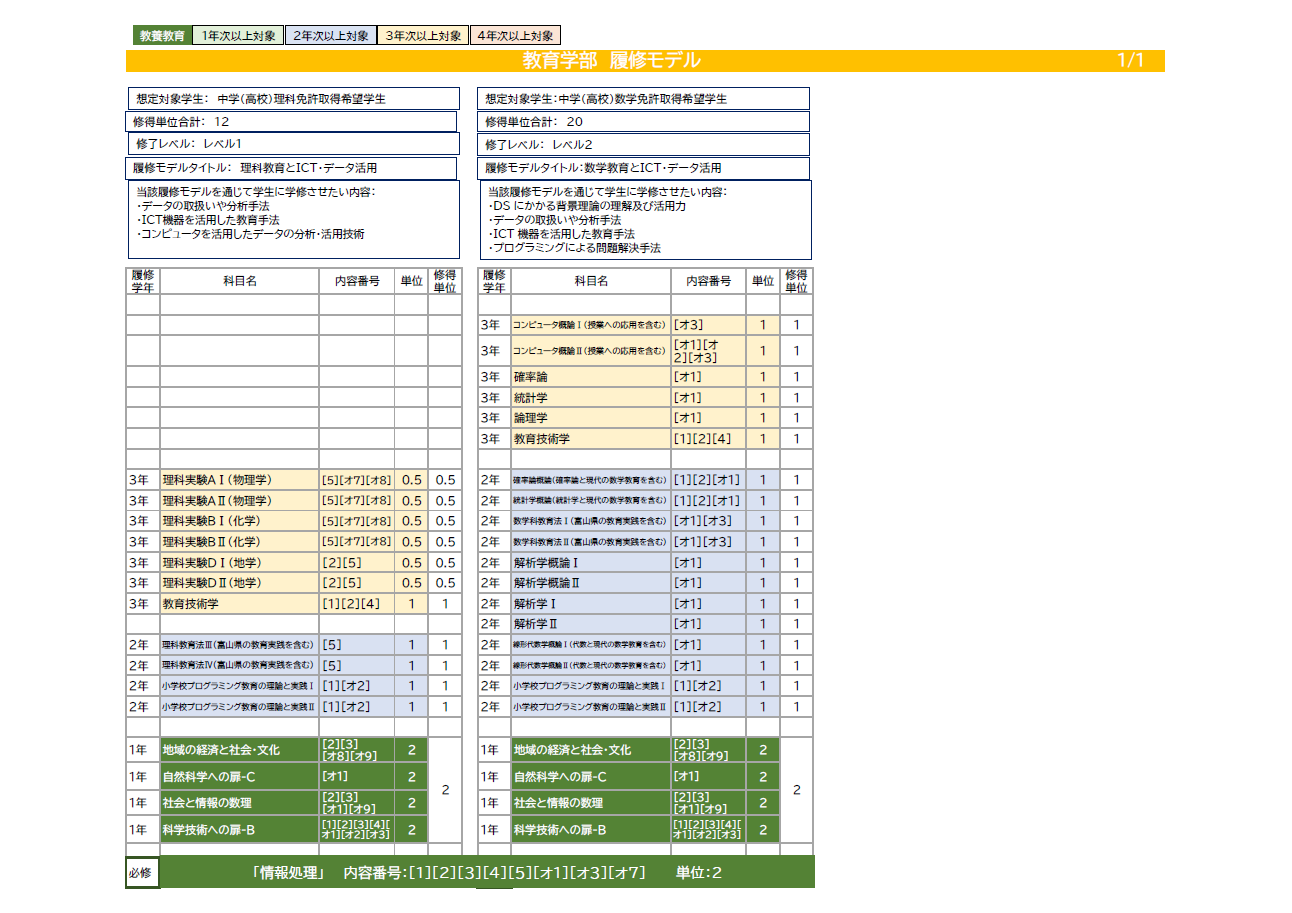Click the 3年次以上対象 legend label
This screenshot has width=1292, height=913.
(424, 36)
